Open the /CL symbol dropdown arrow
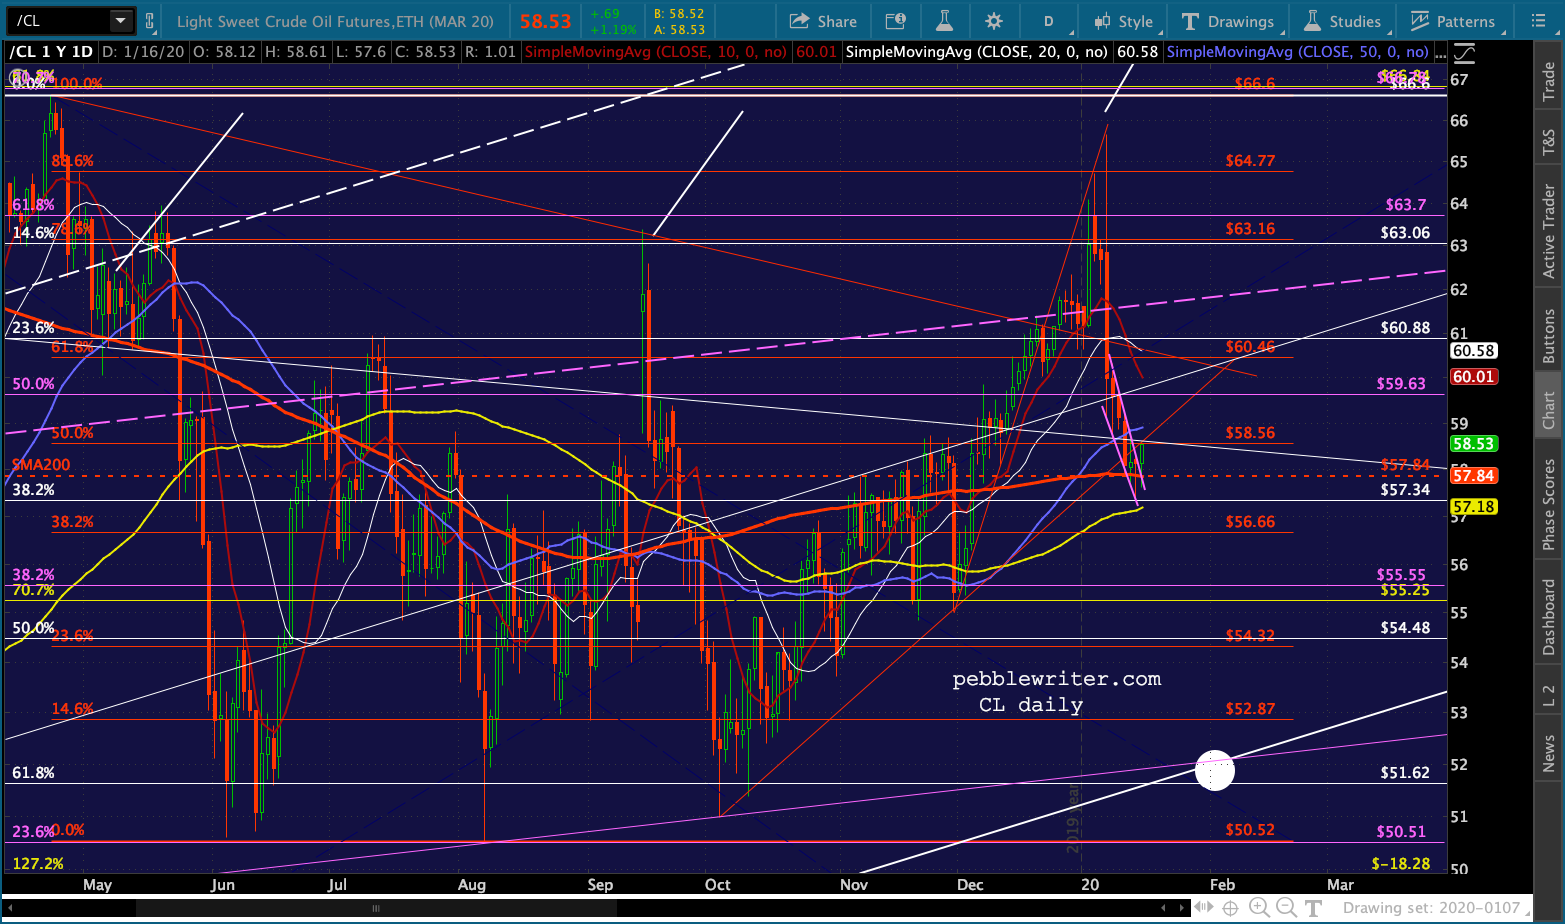Image resolution: width=1565 pixels, height=924 pixels. pyautogui.click(x=121, y=20)
